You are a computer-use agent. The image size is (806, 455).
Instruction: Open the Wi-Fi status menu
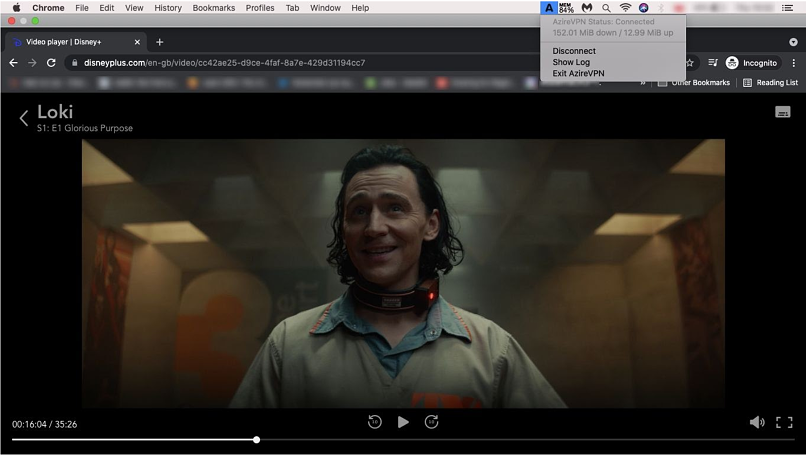(x=625, y=8)
